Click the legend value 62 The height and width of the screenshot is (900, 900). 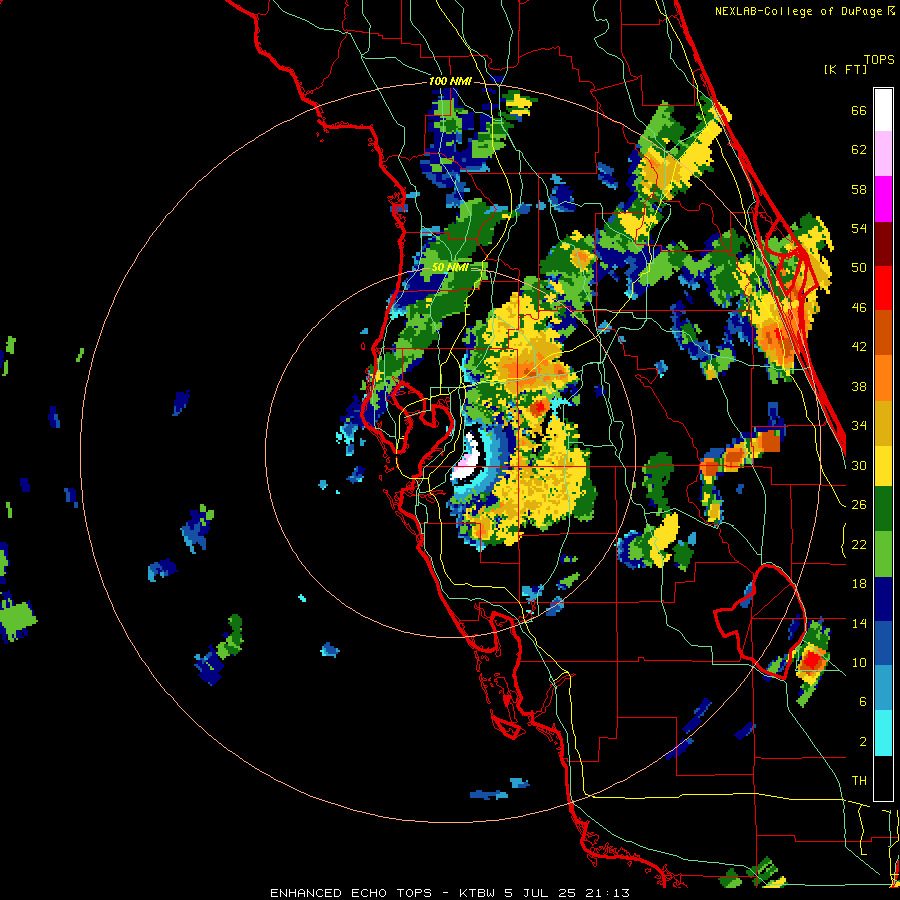(x=859, y=150)
